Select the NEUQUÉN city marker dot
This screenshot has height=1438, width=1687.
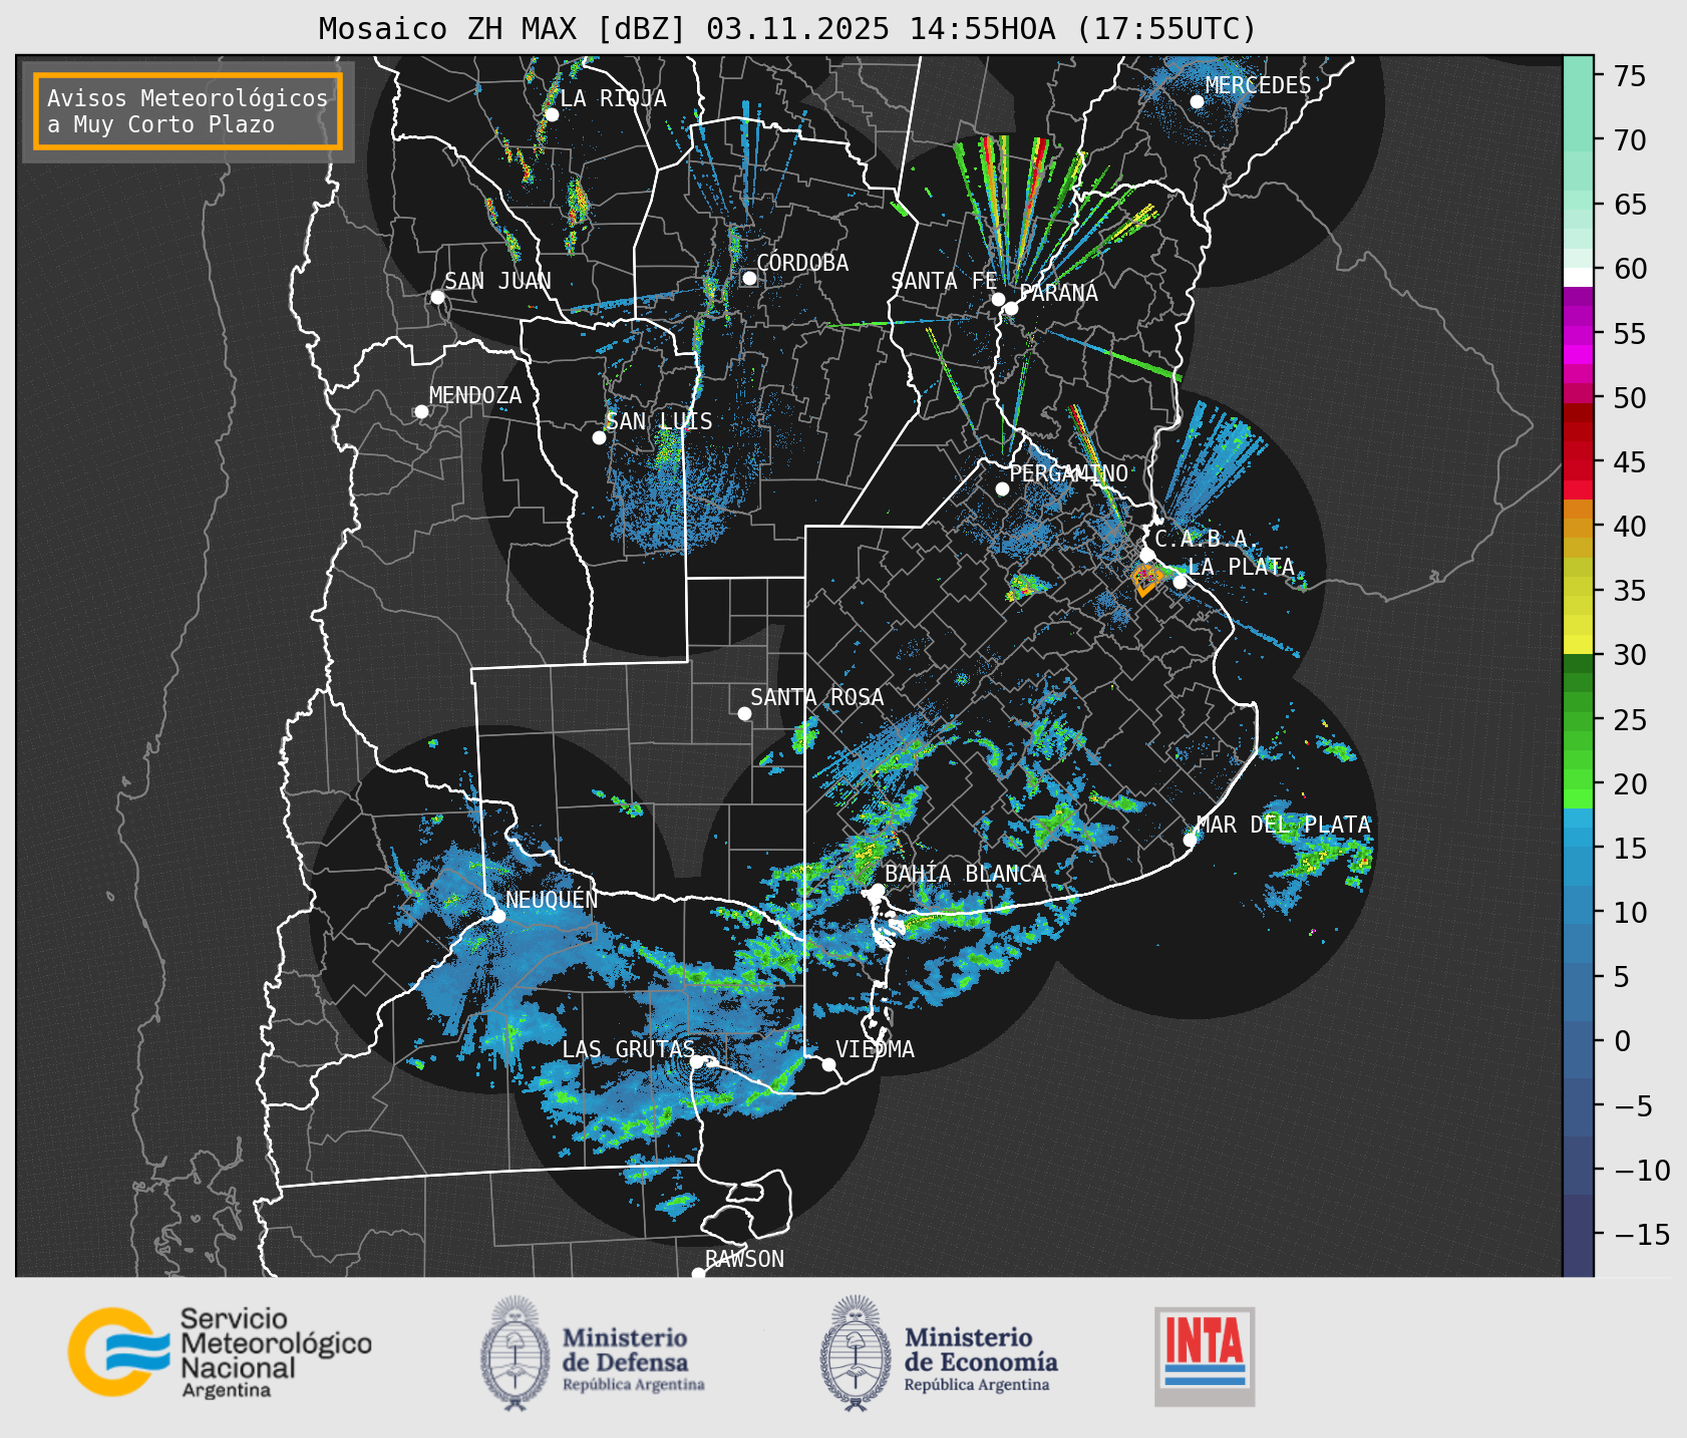coord(498,916)
